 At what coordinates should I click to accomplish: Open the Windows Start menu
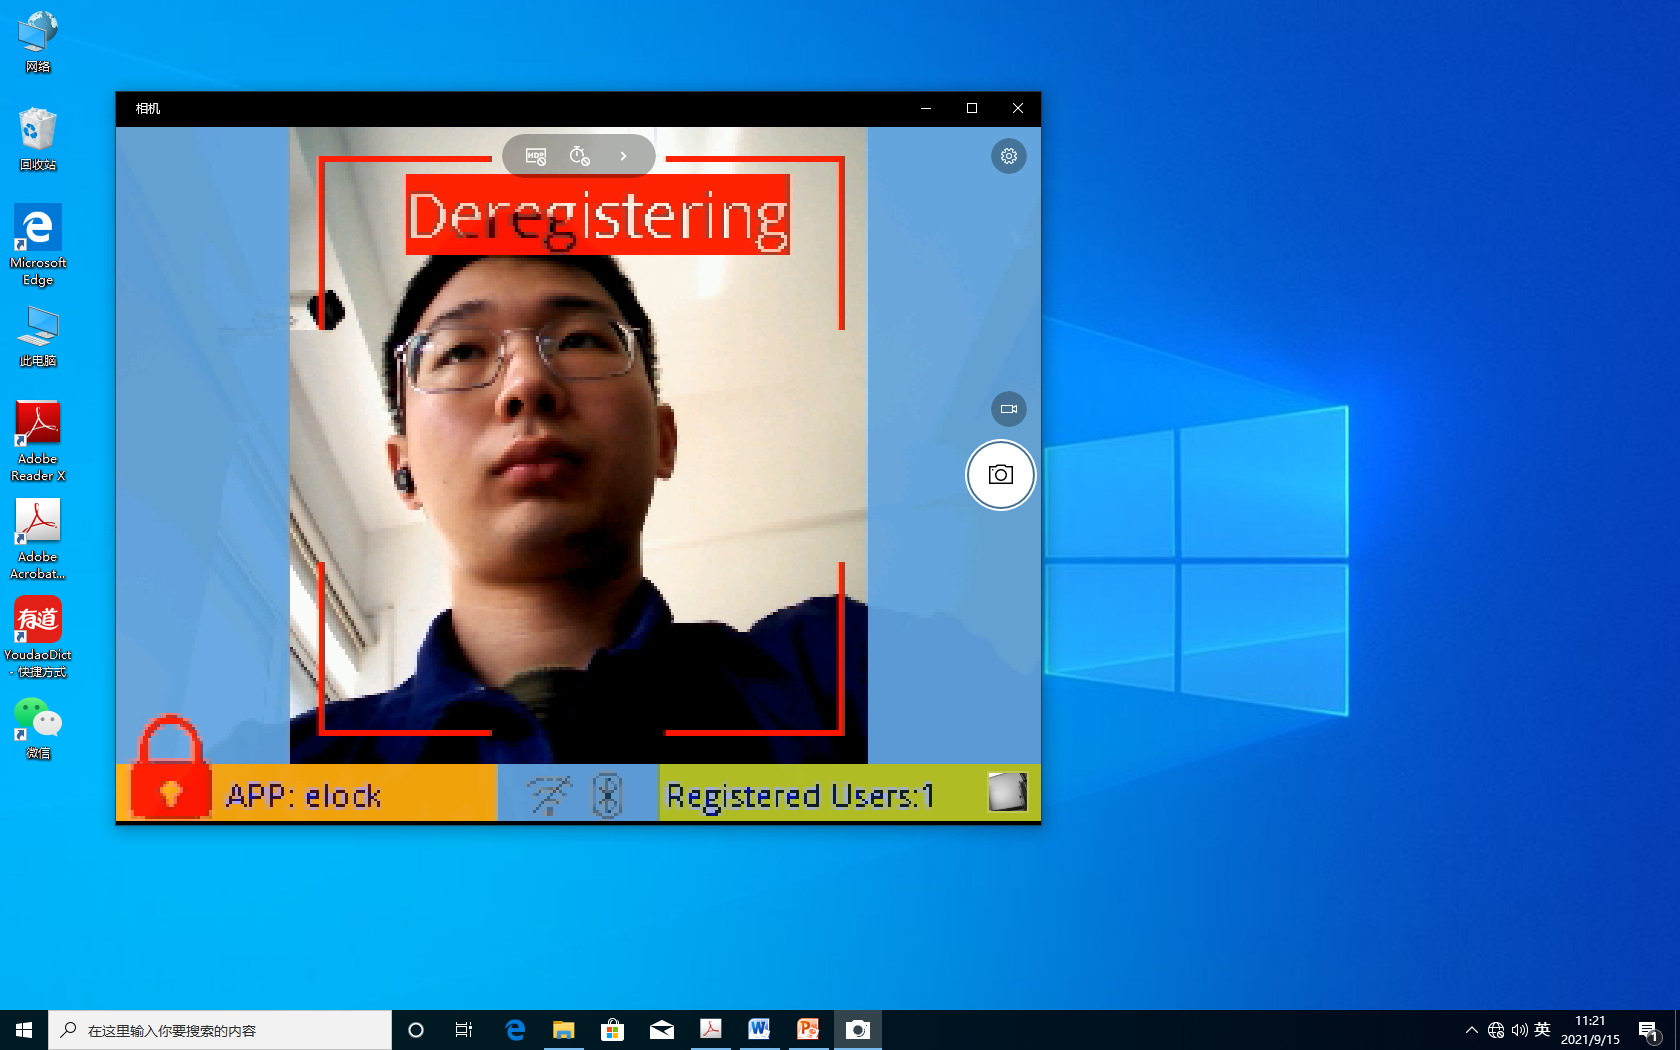tap(24, 1030)
